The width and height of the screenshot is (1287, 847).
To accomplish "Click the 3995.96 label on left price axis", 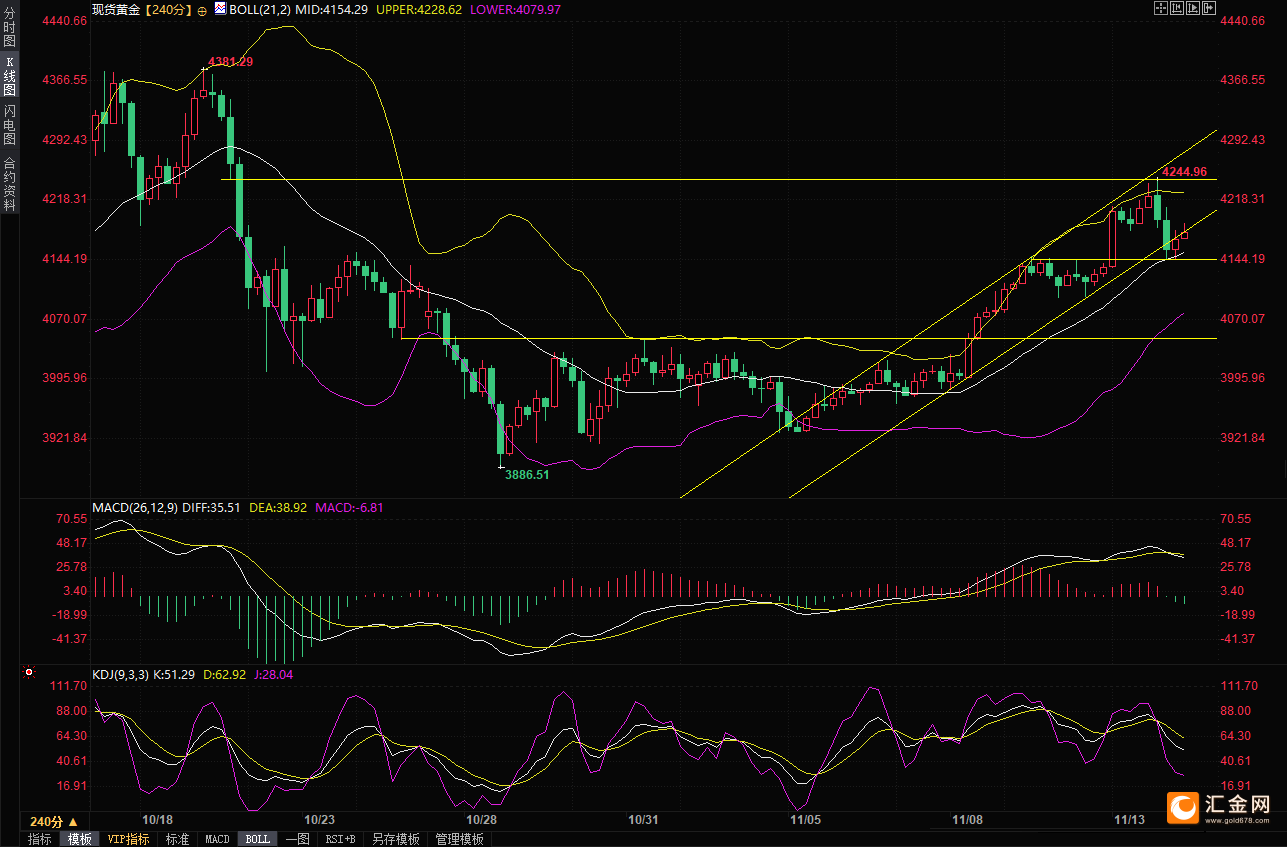I will pyautogui.click(x=64, y=378).
